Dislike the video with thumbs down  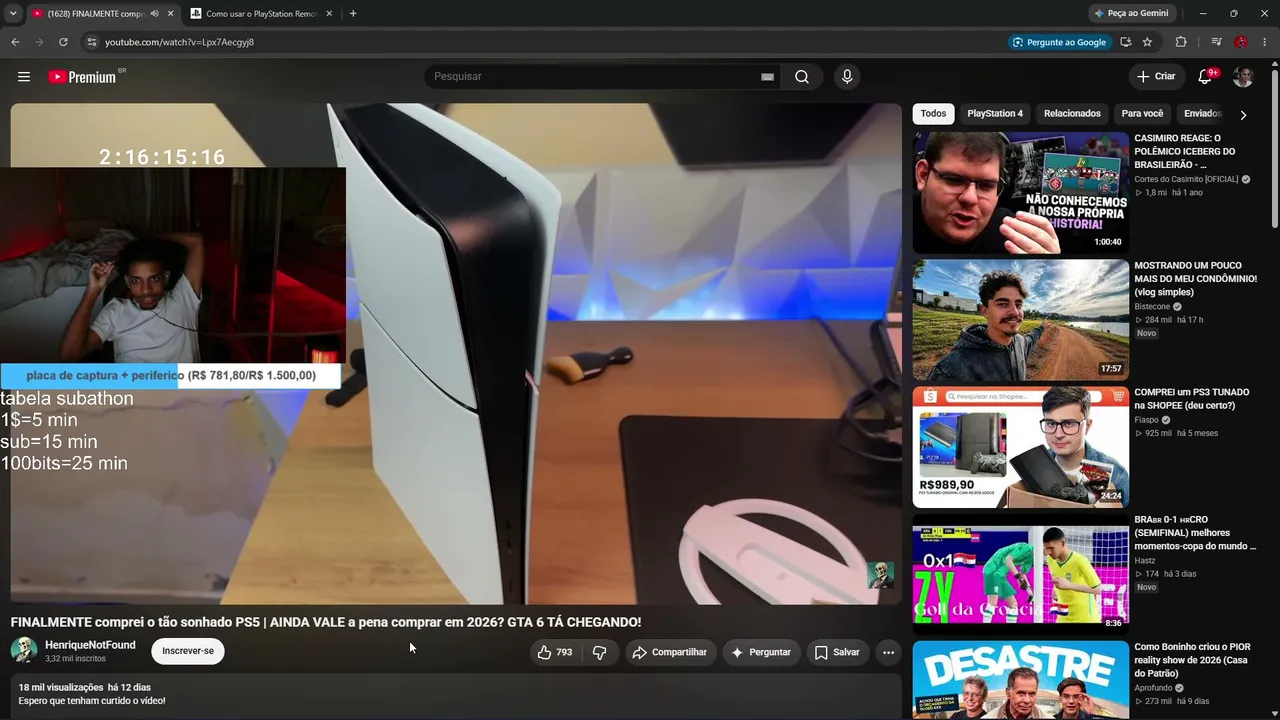click(x=600, y=652)
